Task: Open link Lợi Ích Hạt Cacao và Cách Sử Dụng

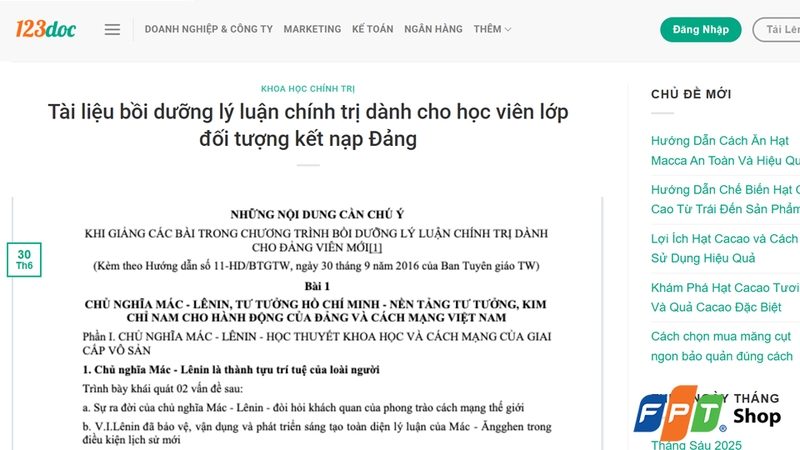Action: pyautogui.click(x=724, y=248)
